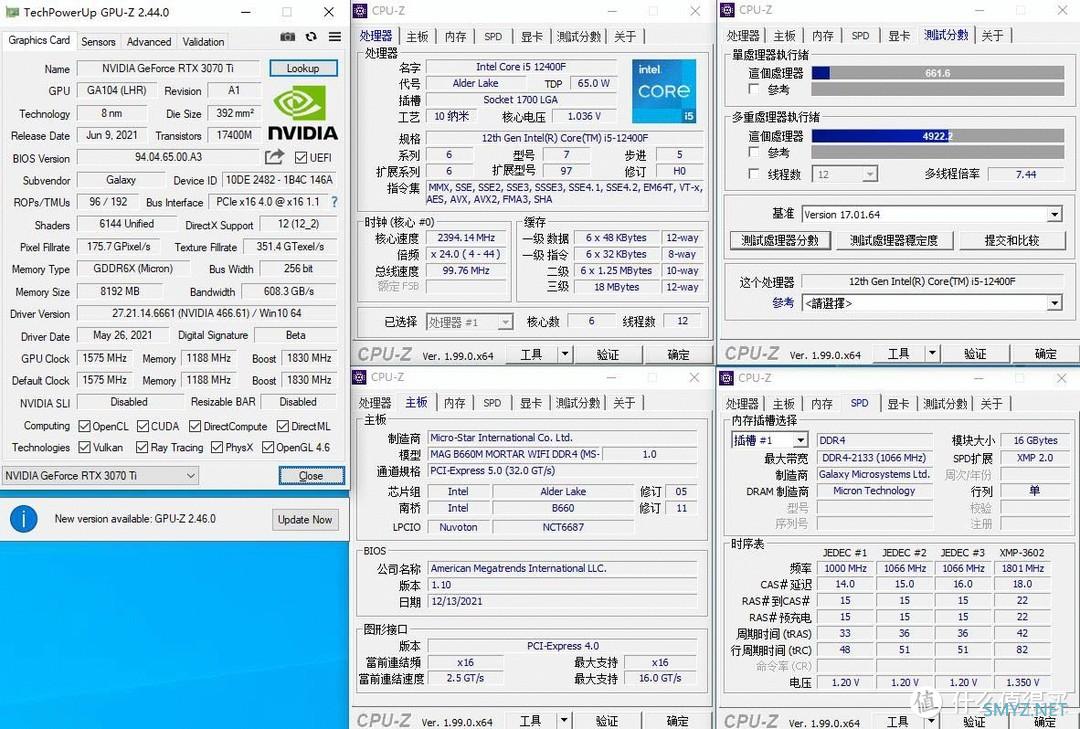
Task: Enable 參考 checkbox under multi-thread score
Action: [x=754, y=152]
